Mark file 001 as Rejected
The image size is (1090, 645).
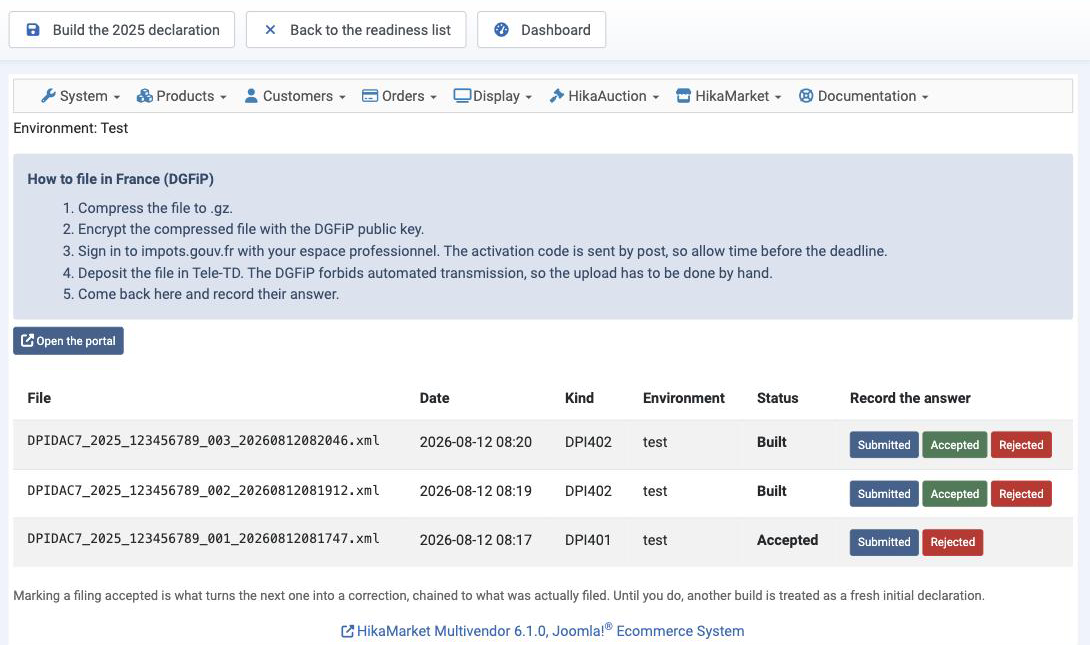click(x=952, y=542)
